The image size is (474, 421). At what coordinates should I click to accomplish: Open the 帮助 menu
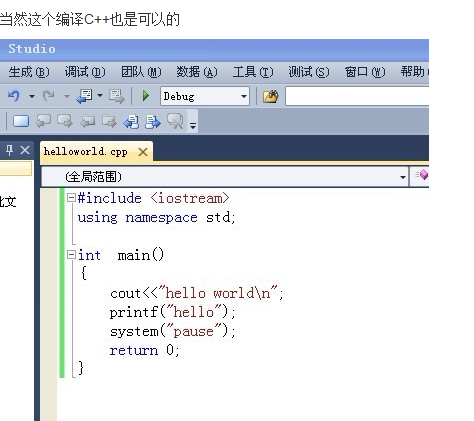(414, 72)
